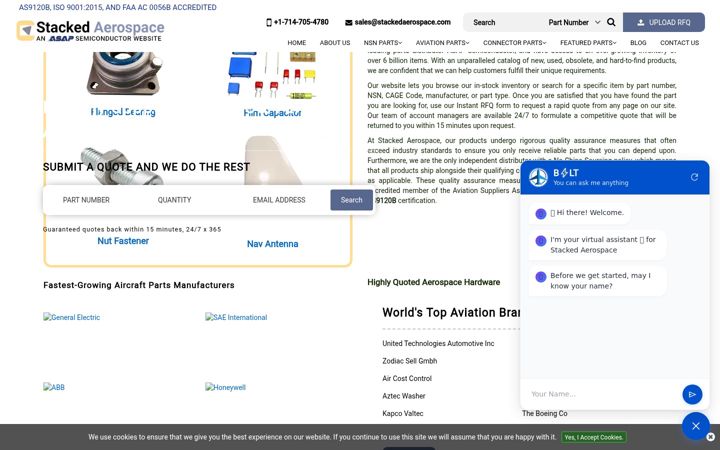Go to the HOME menu item

tap(297, 43)
